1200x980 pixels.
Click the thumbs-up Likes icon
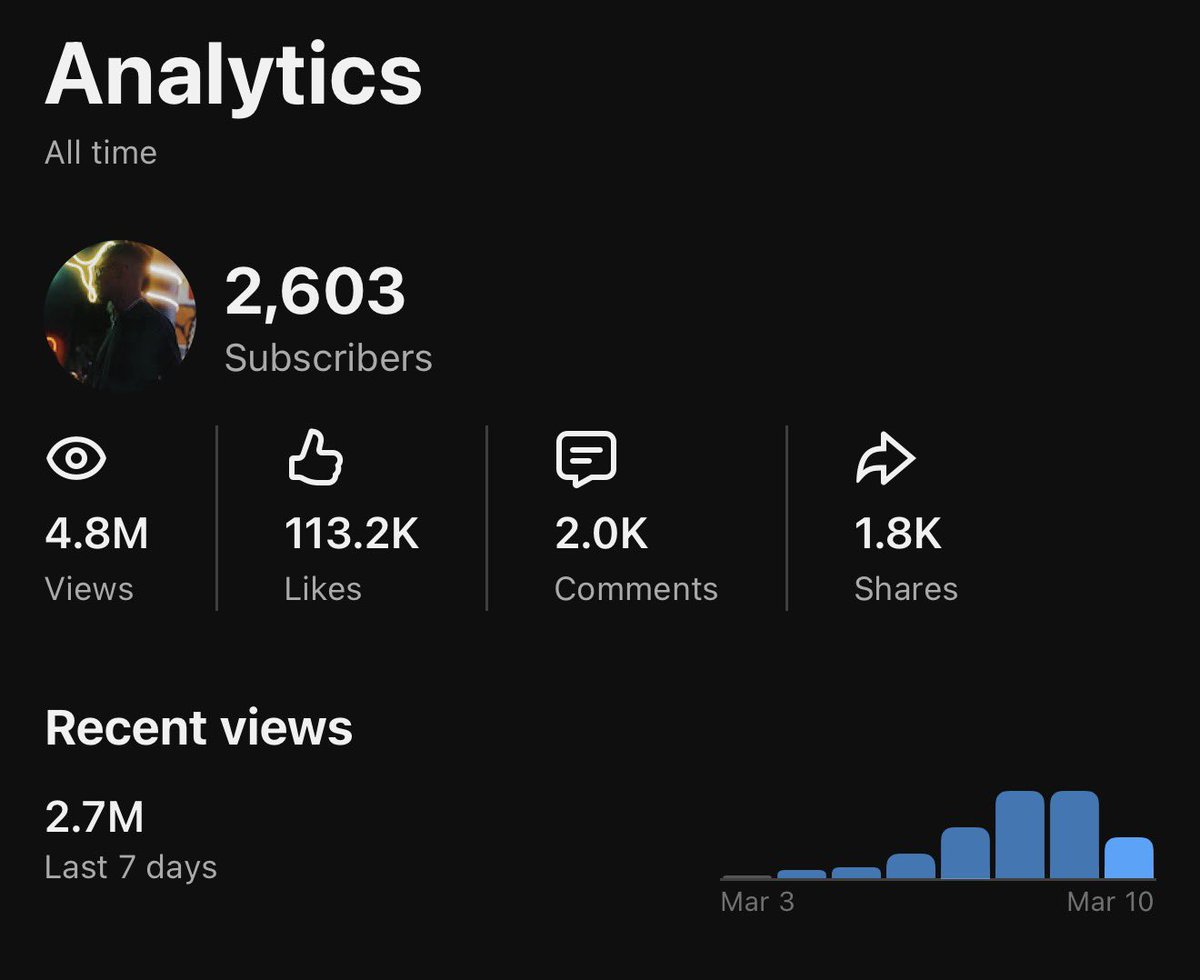(x=315, y=459)
